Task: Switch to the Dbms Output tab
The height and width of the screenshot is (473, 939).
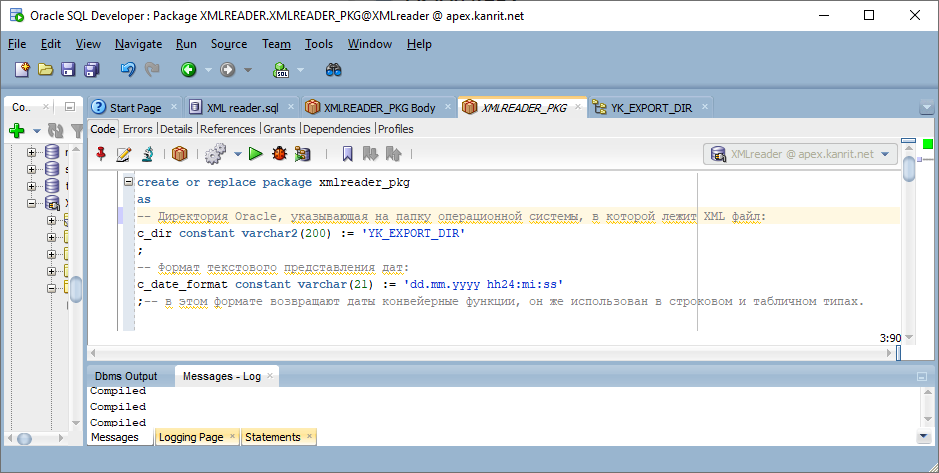Action: coord(126,376)
